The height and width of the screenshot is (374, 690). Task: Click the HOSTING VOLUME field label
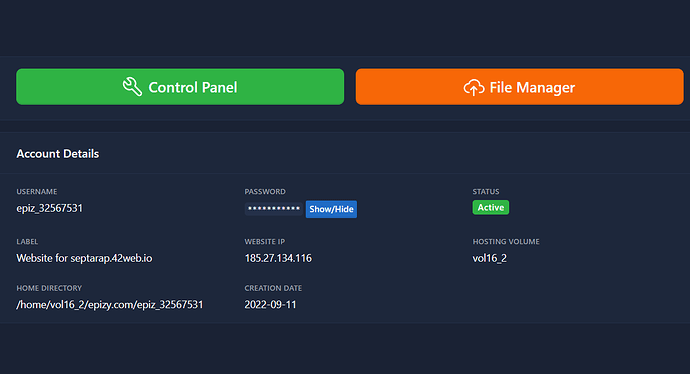[506, 242]
